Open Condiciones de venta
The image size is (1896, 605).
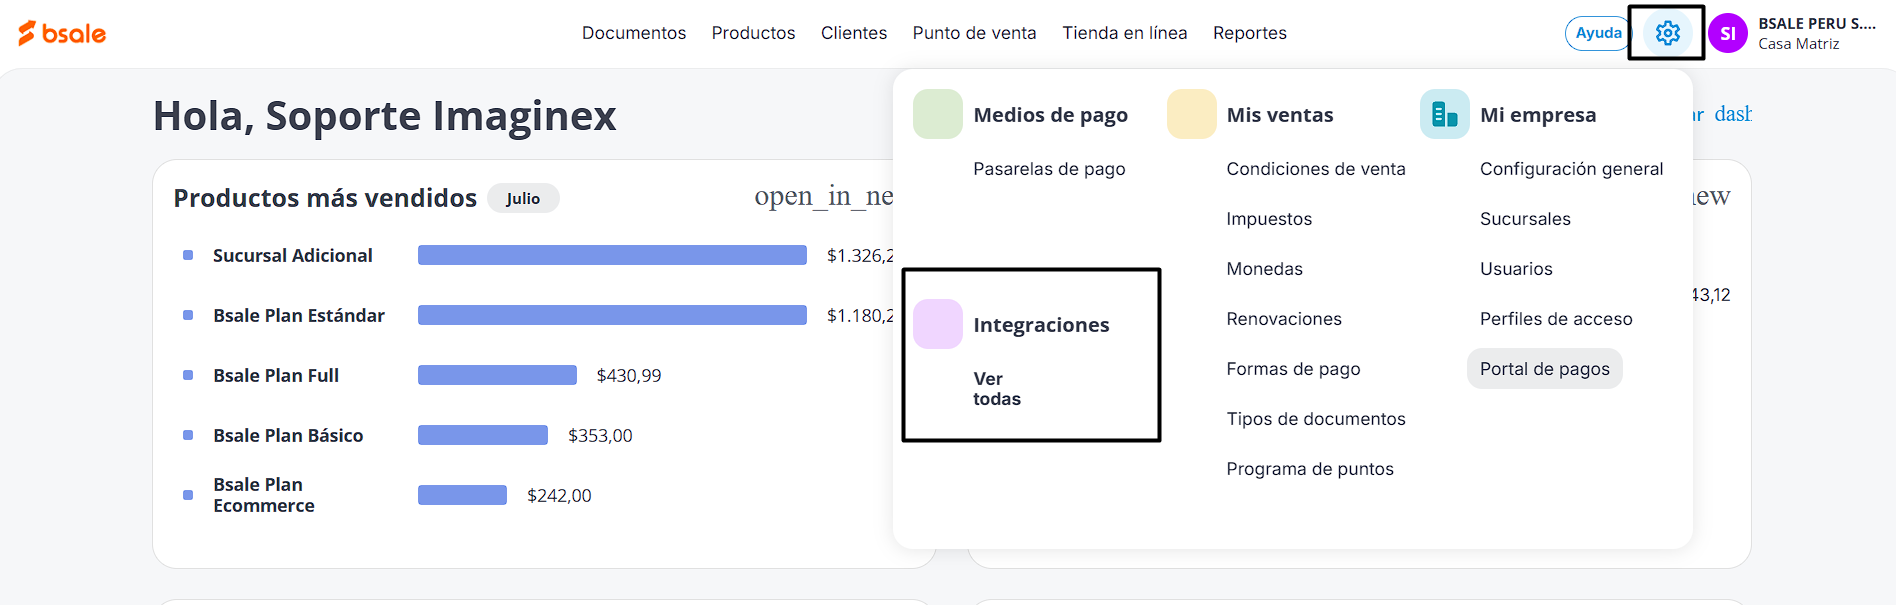[1316, 169]
